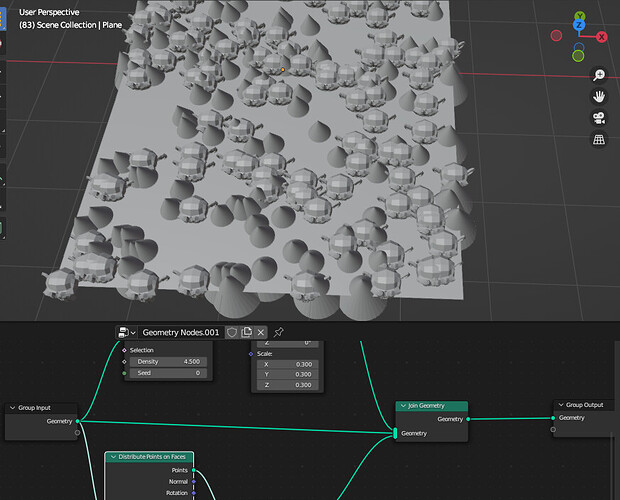Viewport: 620px width, 500px height.
Task: Toggle fake user shield for Geometry Nodes.001
Action: (232, 332)
